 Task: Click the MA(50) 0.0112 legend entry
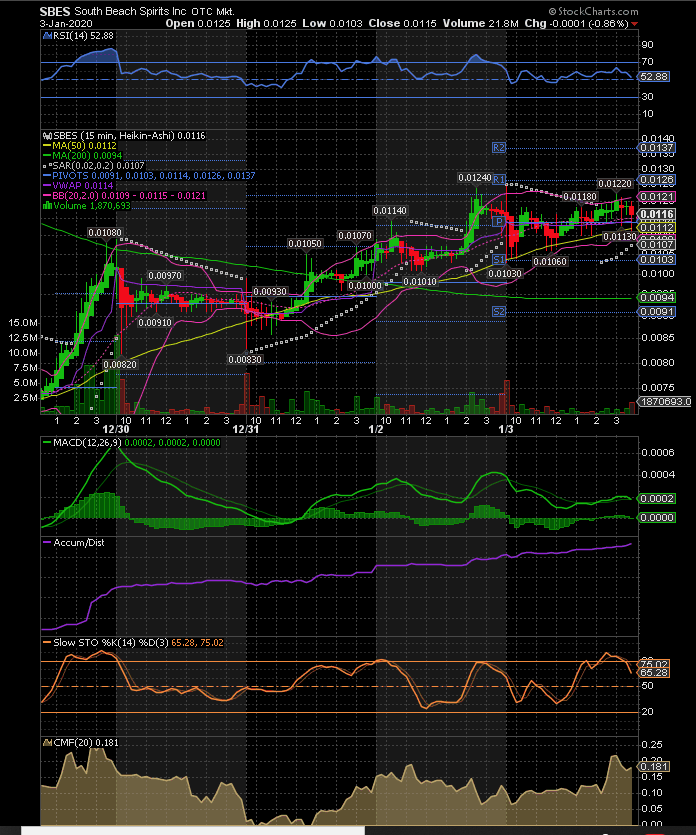(x=79, y=145)
